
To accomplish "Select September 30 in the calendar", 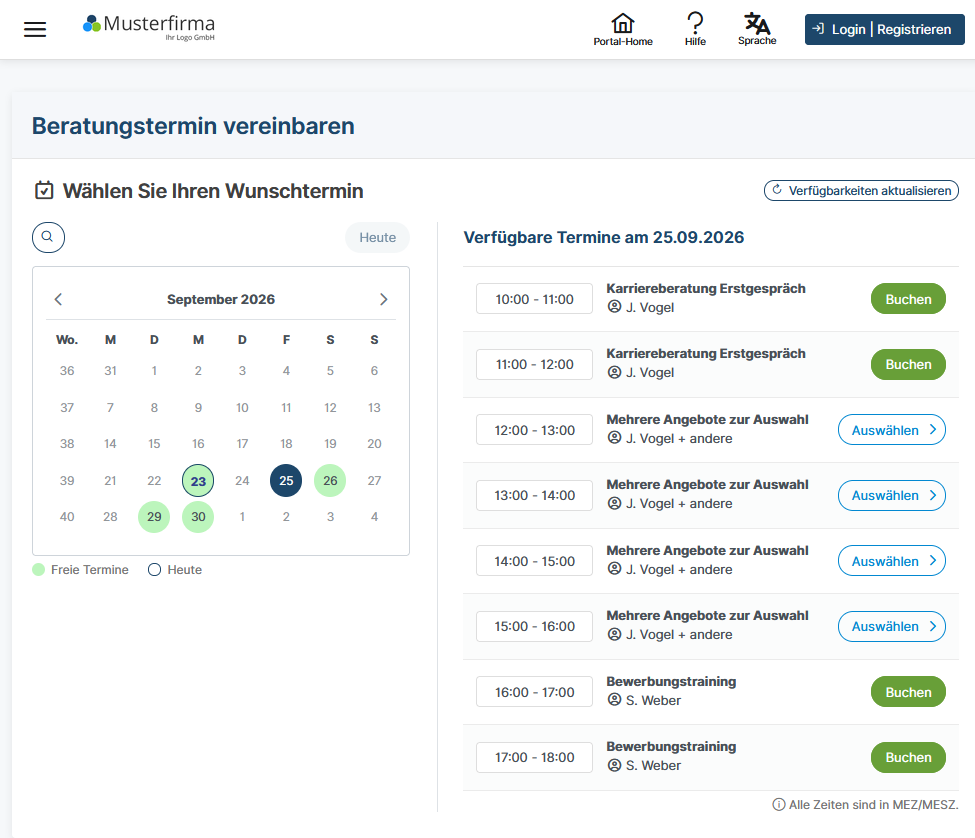I will (x=198, y=517).
